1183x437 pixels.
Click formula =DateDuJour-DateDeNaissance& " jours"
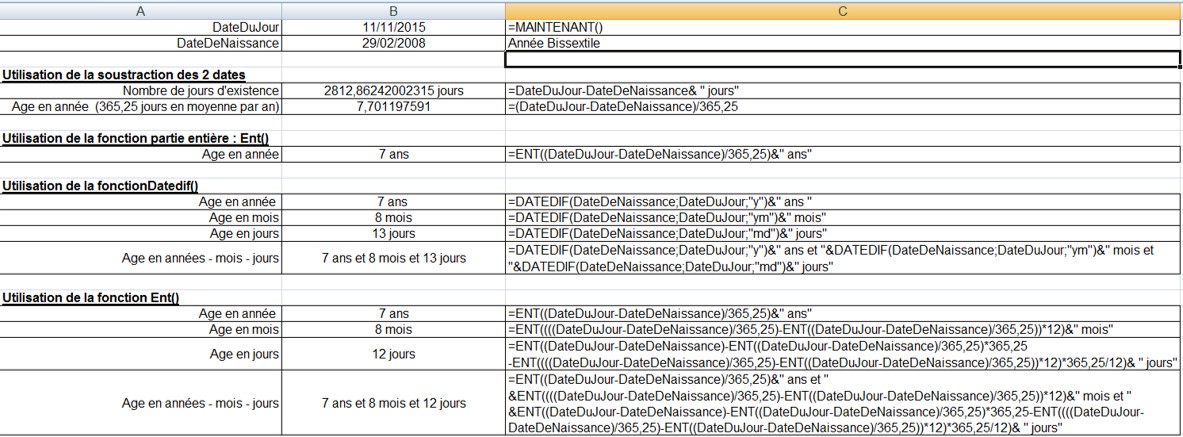[843, 91]
